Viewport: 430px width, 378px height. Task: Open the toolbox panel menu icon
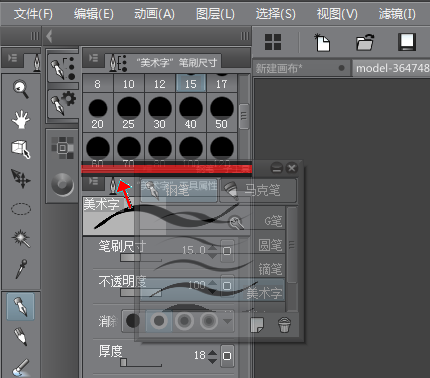point(12,58)
